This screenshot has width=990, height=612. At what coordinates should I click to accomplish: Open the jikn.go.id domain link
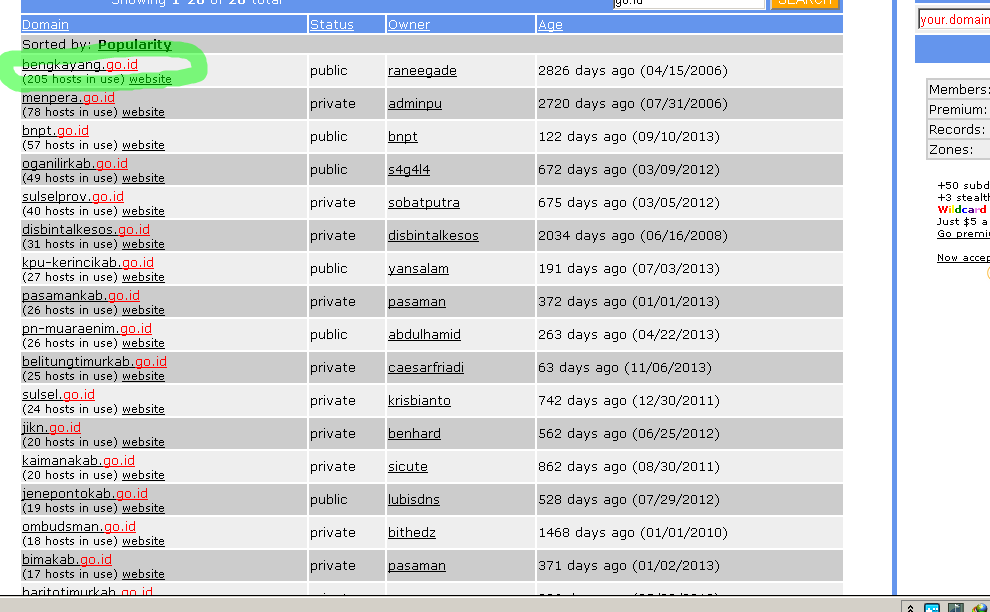pyautogui.click(x=51, y=427)
